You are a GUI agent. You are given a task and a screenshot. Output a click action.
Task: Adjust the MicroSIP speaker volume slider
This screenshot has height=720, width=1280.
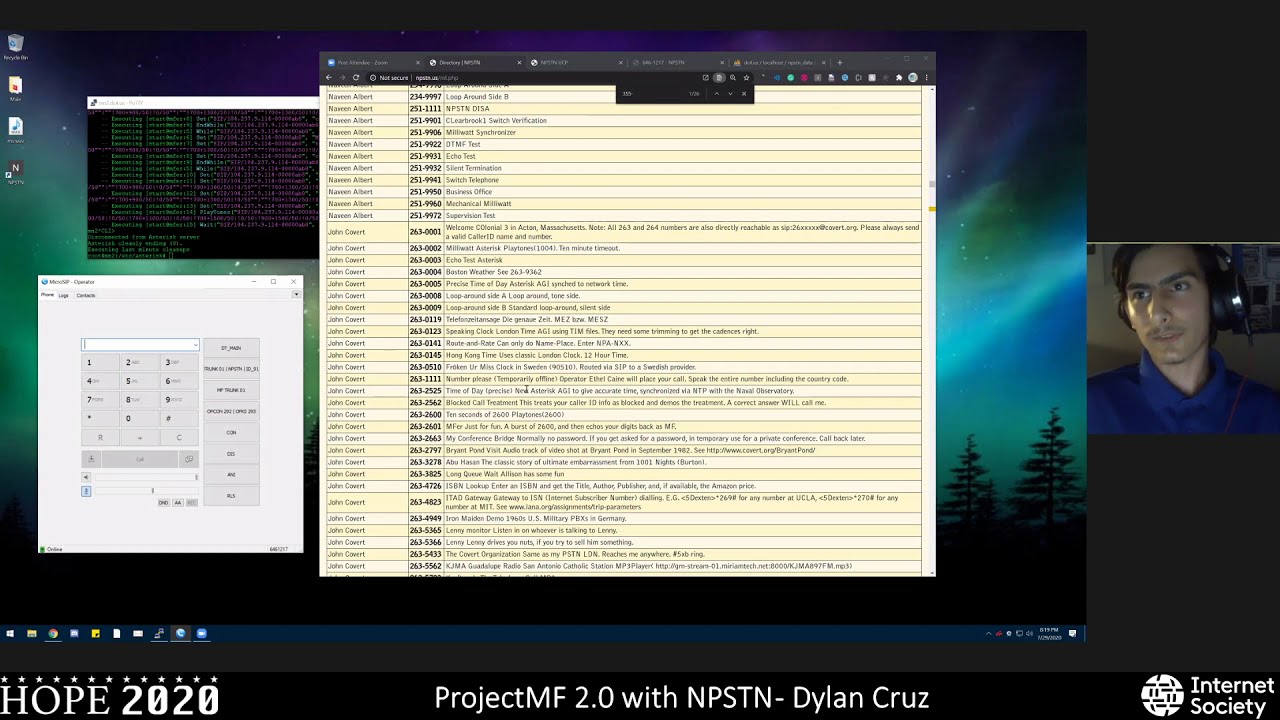point(147,477)
